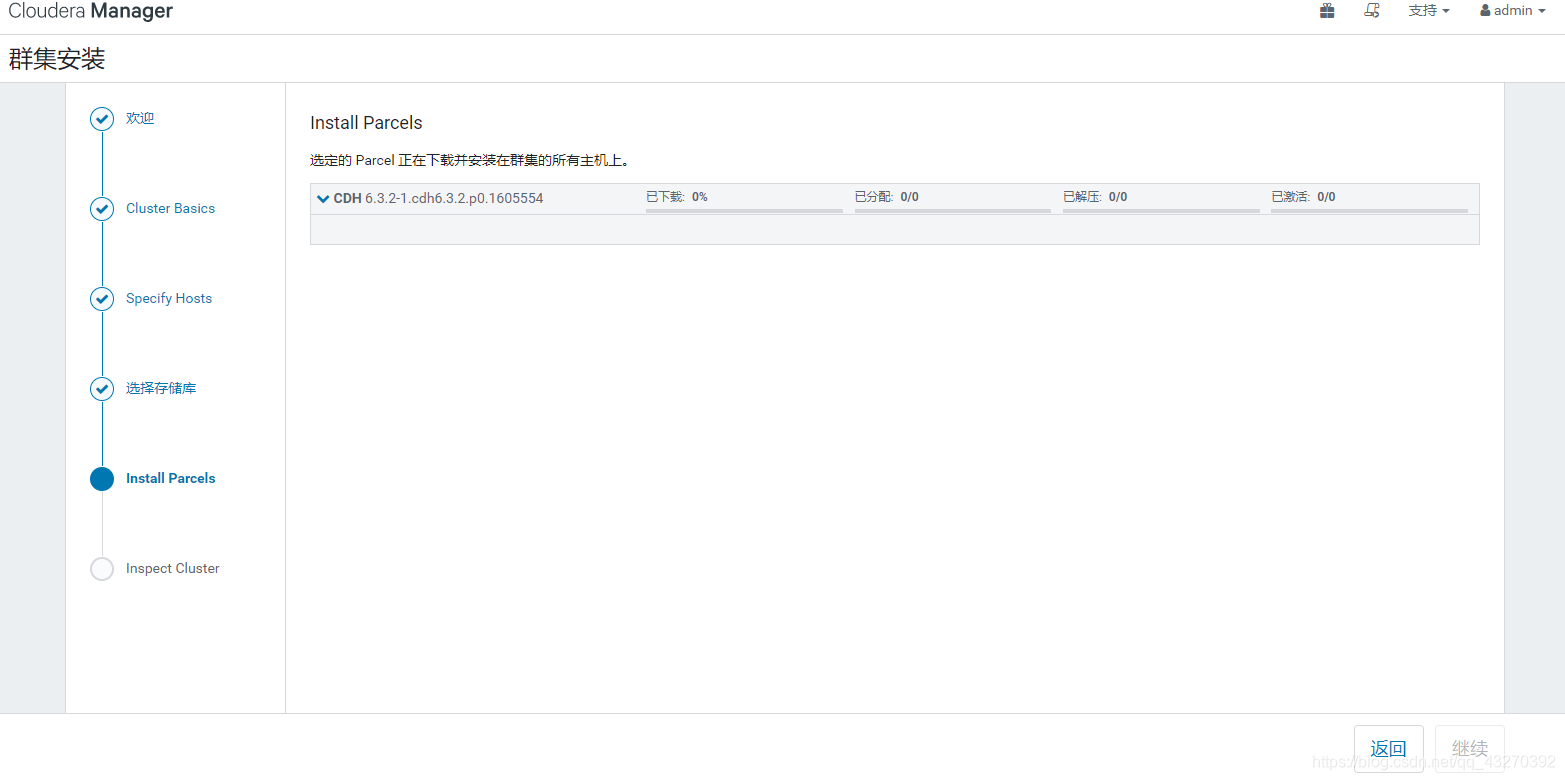Select CDH 6.3.2-1.cdh6.3.2.p0.1605554 parcel text

(x=438, y=198)
